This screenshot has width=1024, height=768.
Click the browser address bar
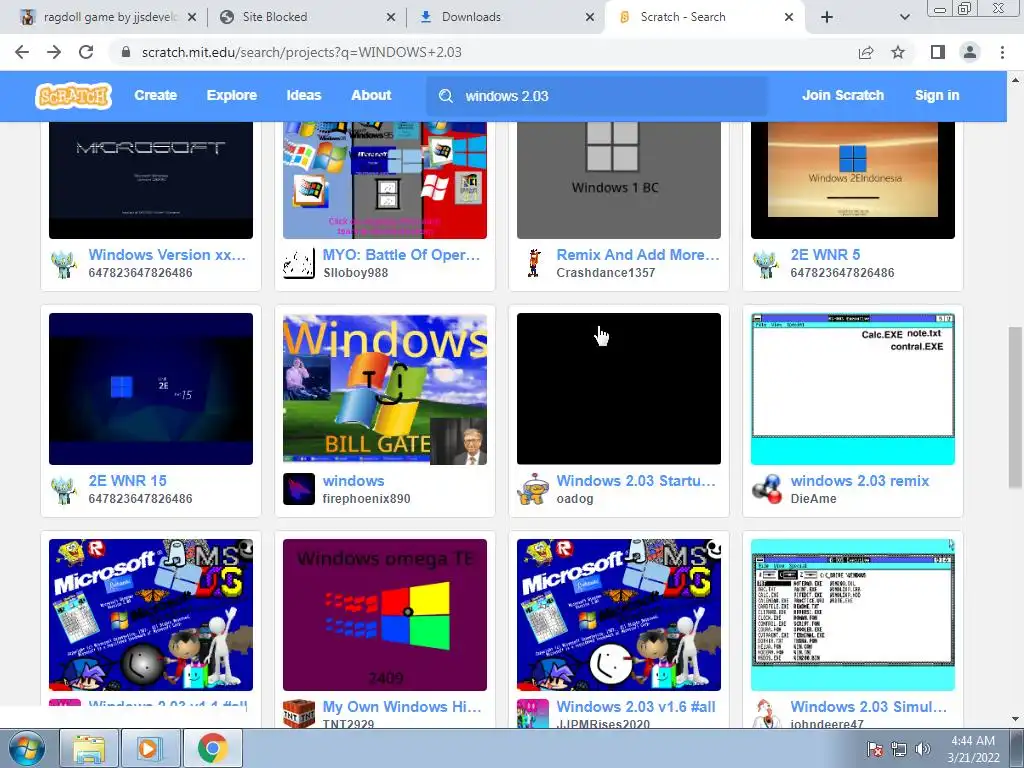[483, 52]
